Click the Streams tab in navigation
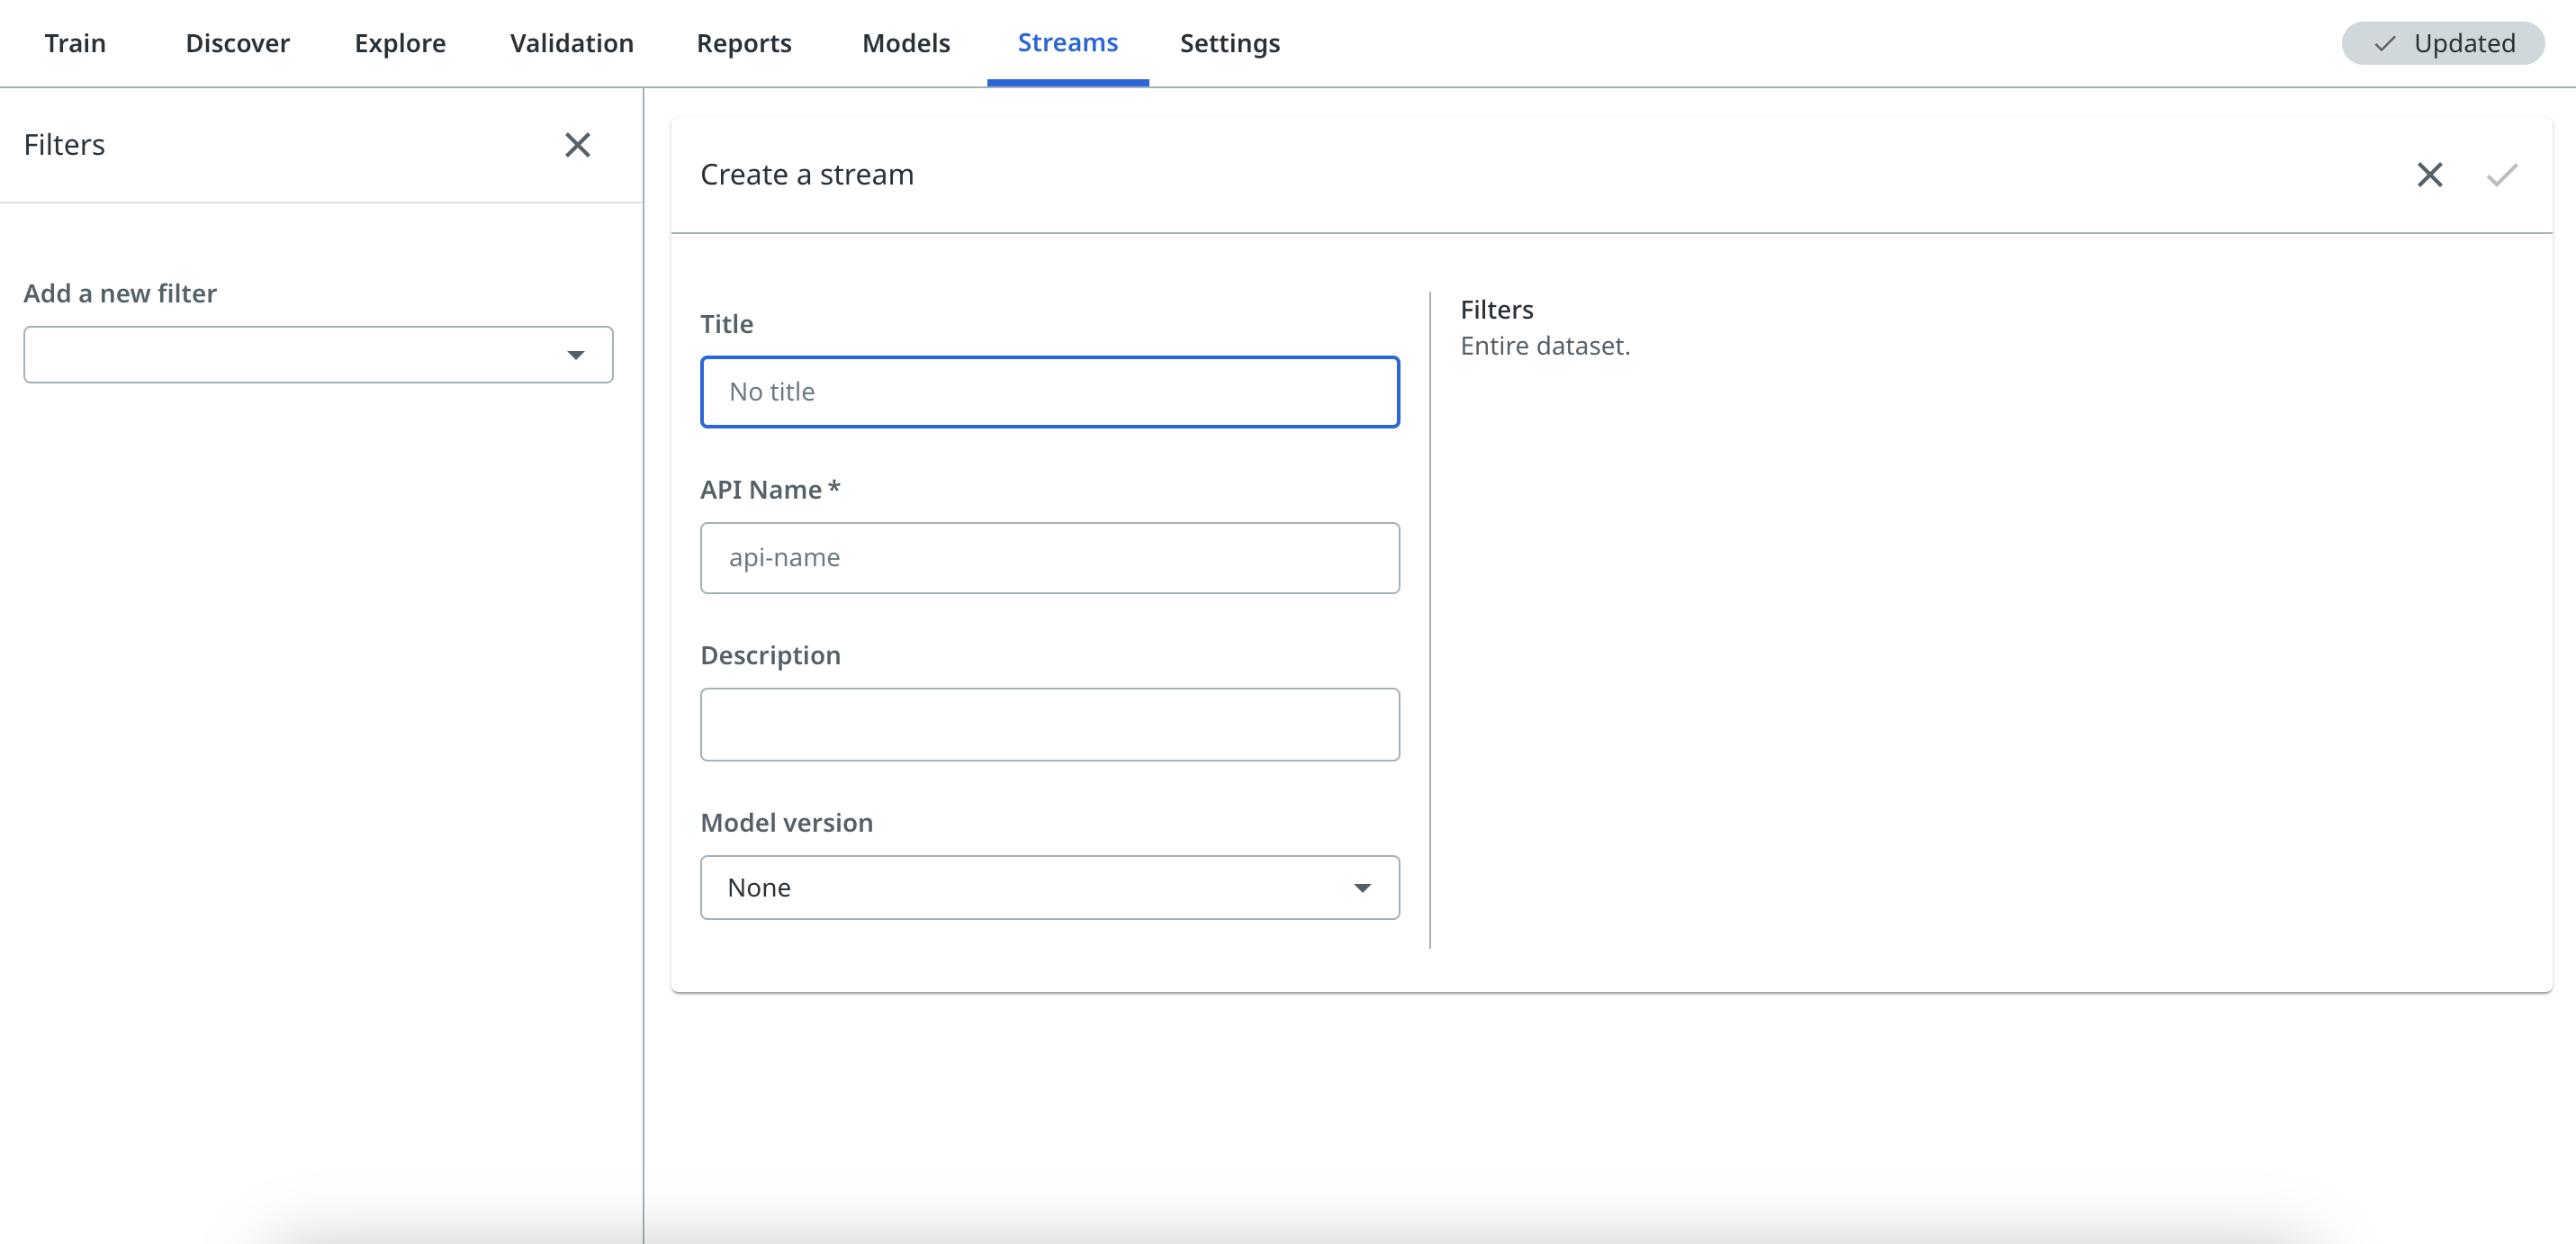 coord(1067,42)
